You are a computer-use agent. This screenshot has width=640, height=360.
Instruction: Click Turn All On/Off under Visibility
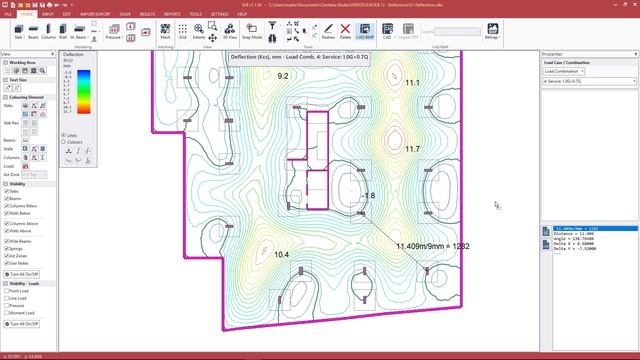pyautogui.click(x=22, y=274)
